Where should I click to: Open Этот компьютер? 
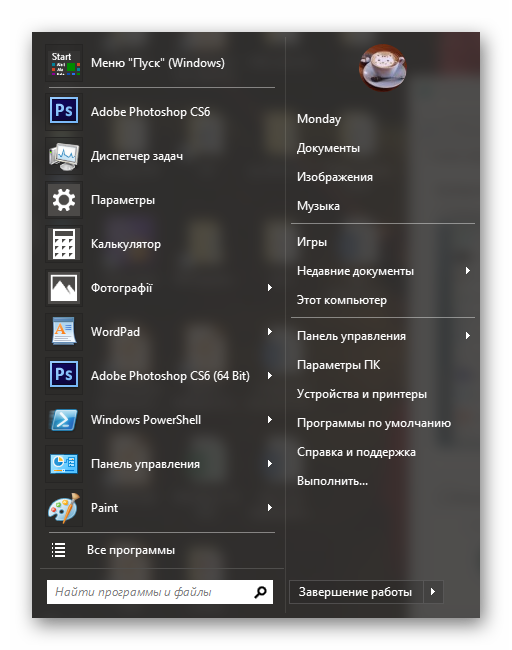(x=342, y=300)
